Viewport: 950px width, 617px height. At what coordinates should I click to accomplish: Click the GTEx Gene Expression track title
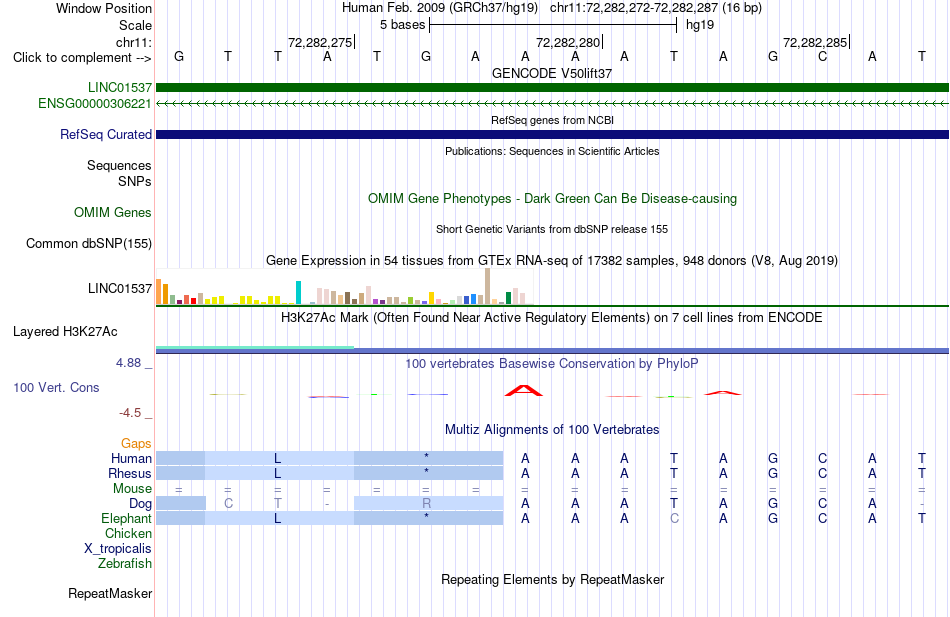click(552, 261)
